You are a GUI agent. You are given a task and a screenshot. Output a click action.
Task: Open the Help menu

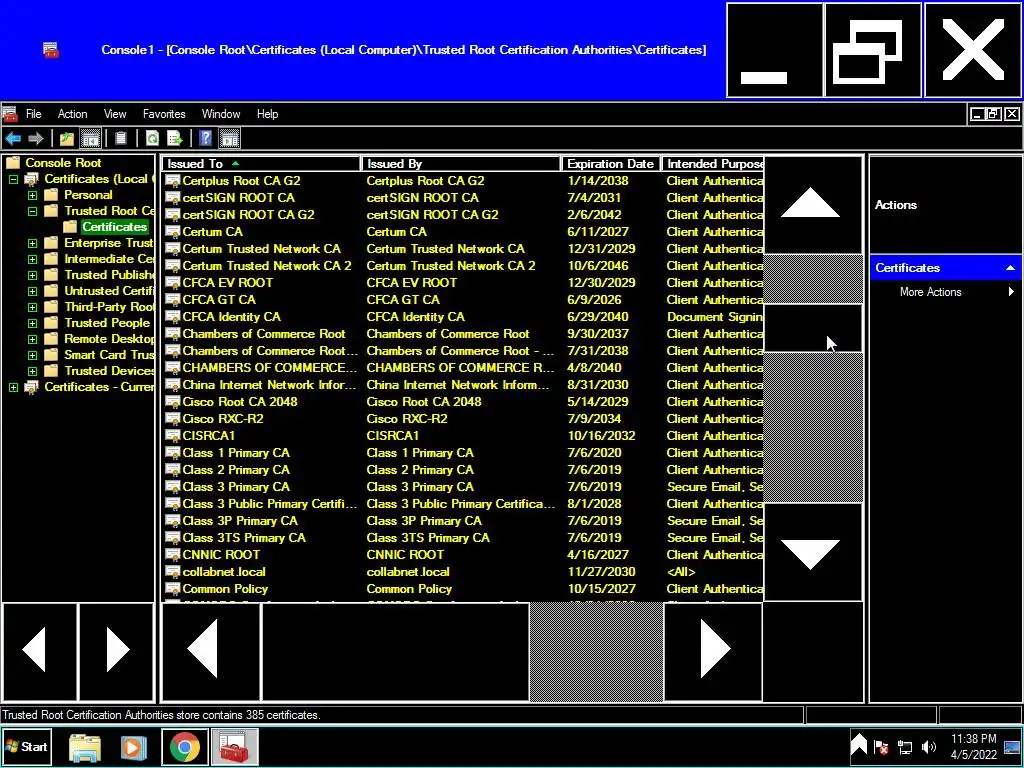coord(267,114)
